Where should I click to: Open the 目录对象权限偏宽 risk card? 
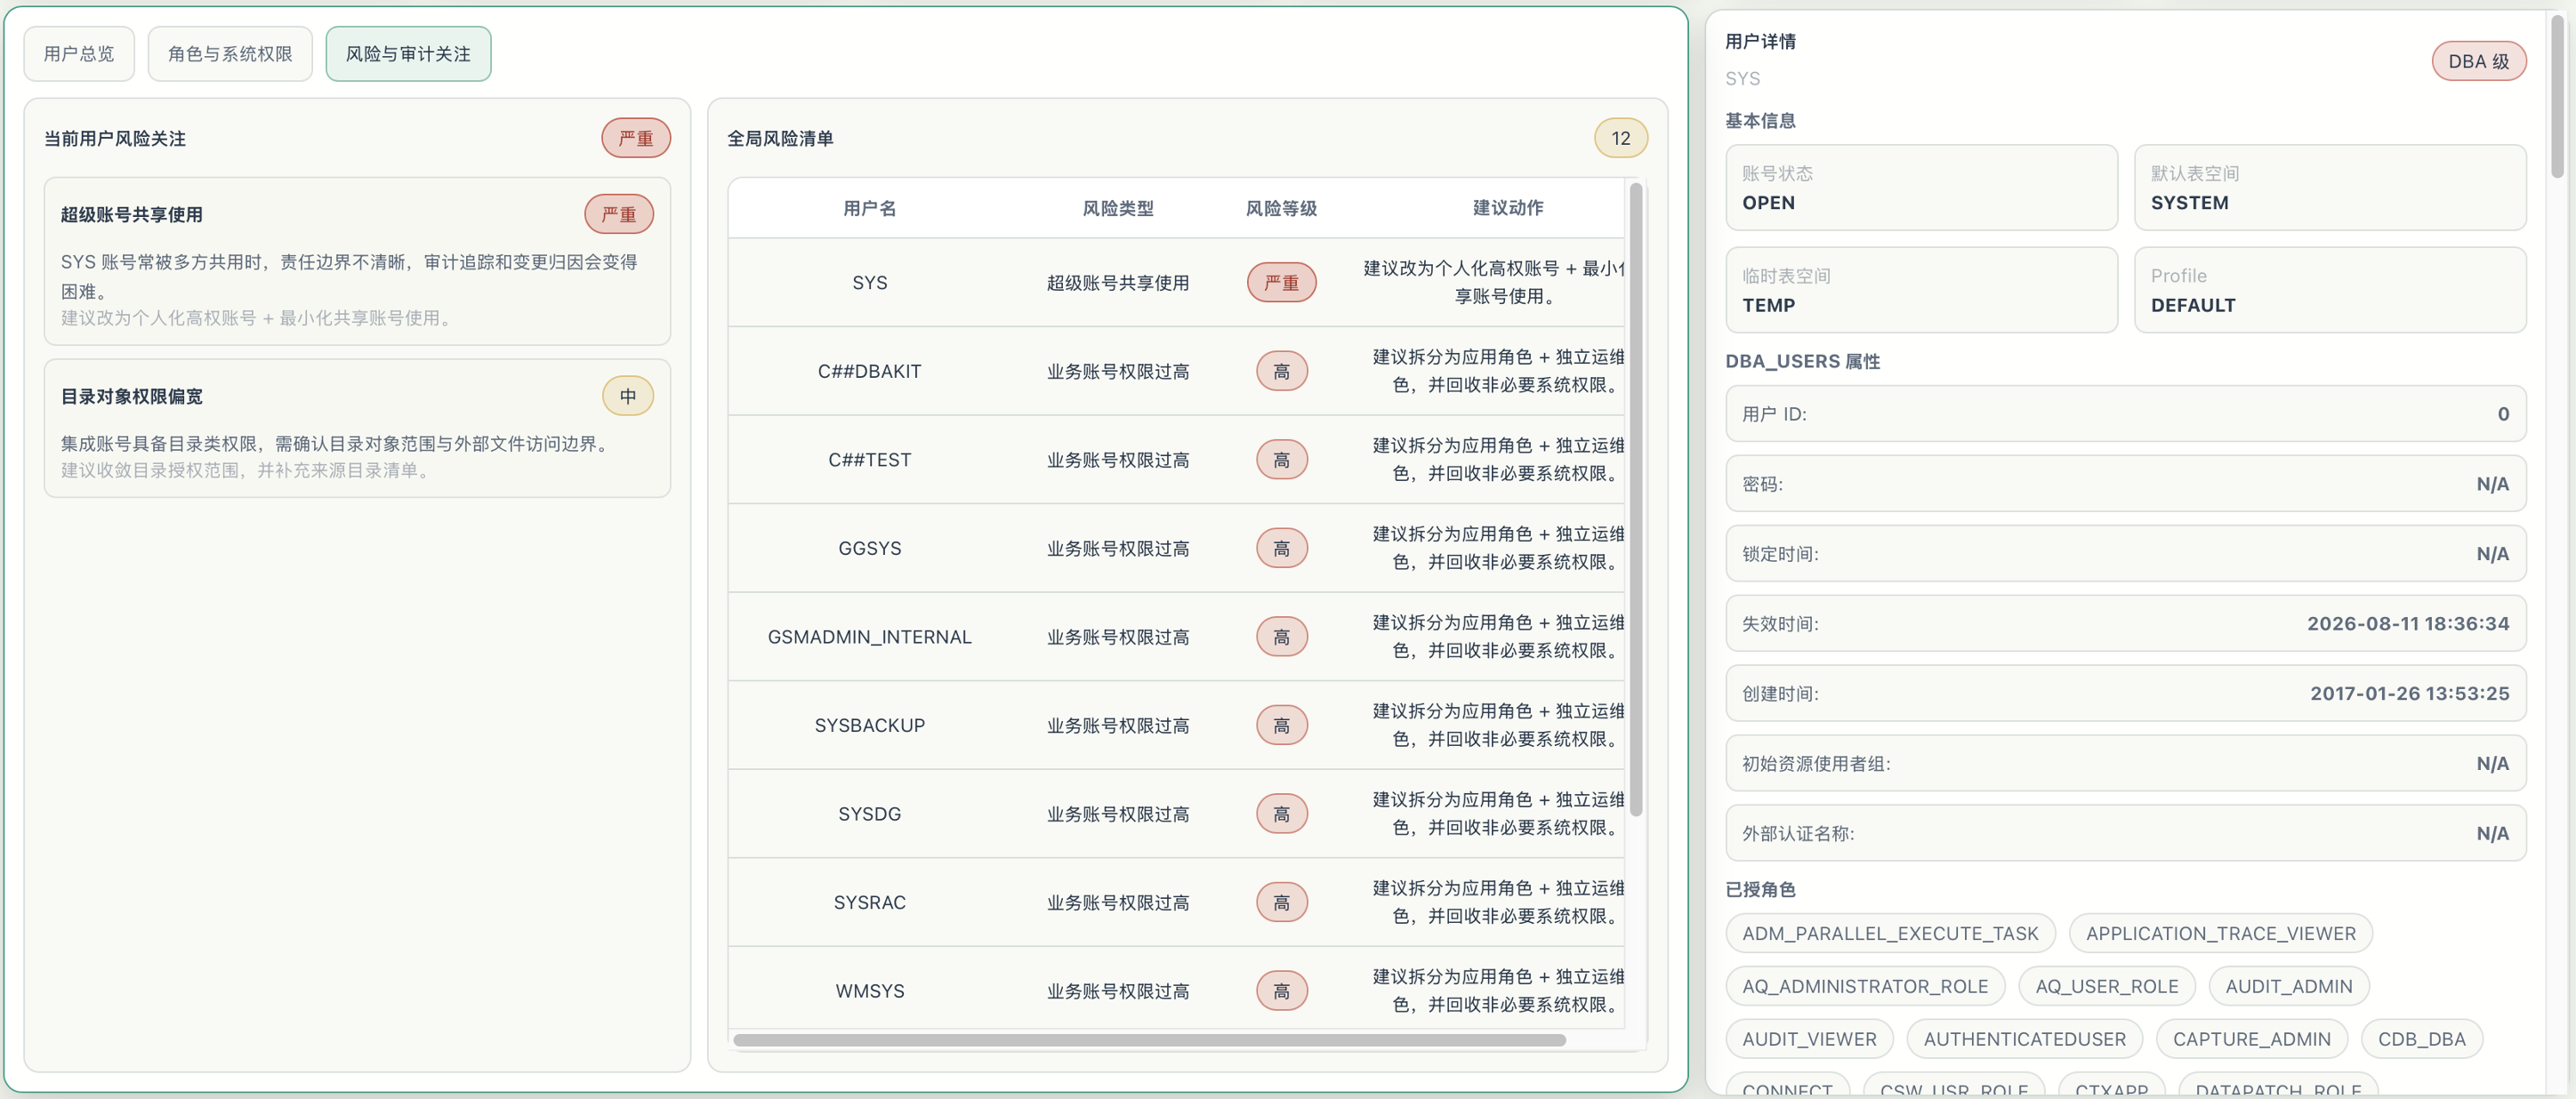point(357,429)
